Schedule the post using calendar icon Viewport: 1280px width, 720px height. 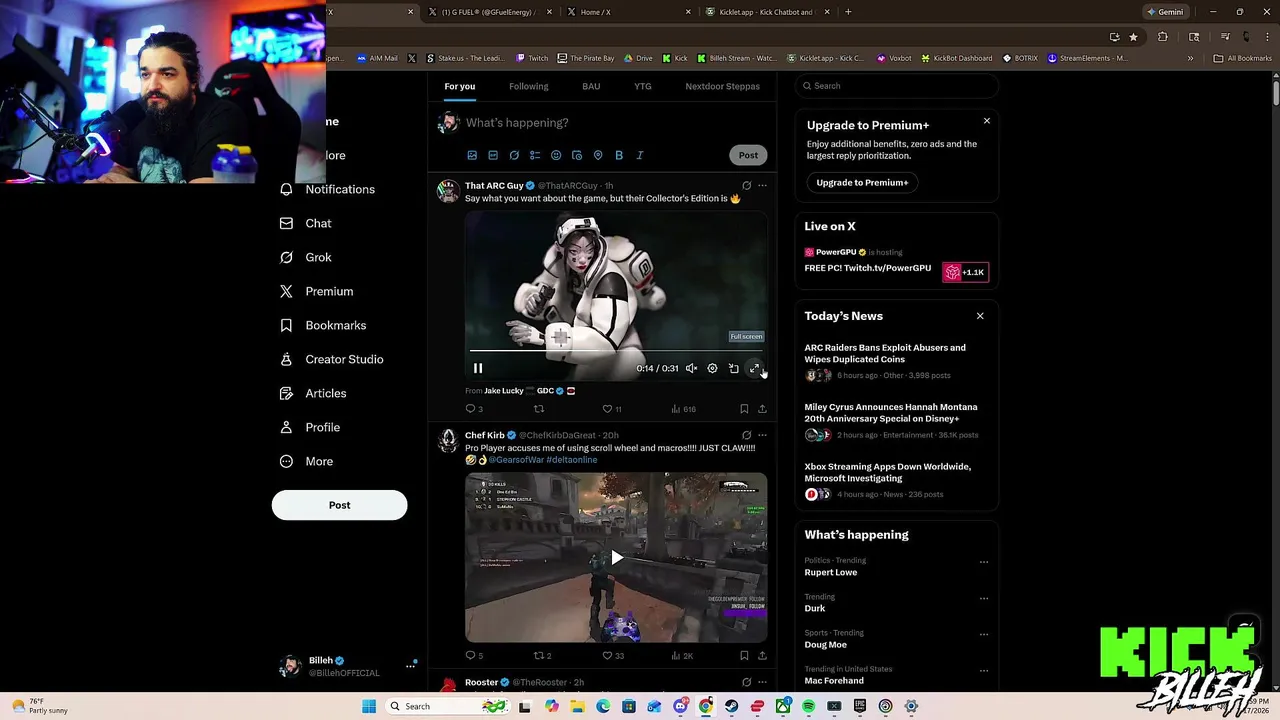tap(577, 155)
